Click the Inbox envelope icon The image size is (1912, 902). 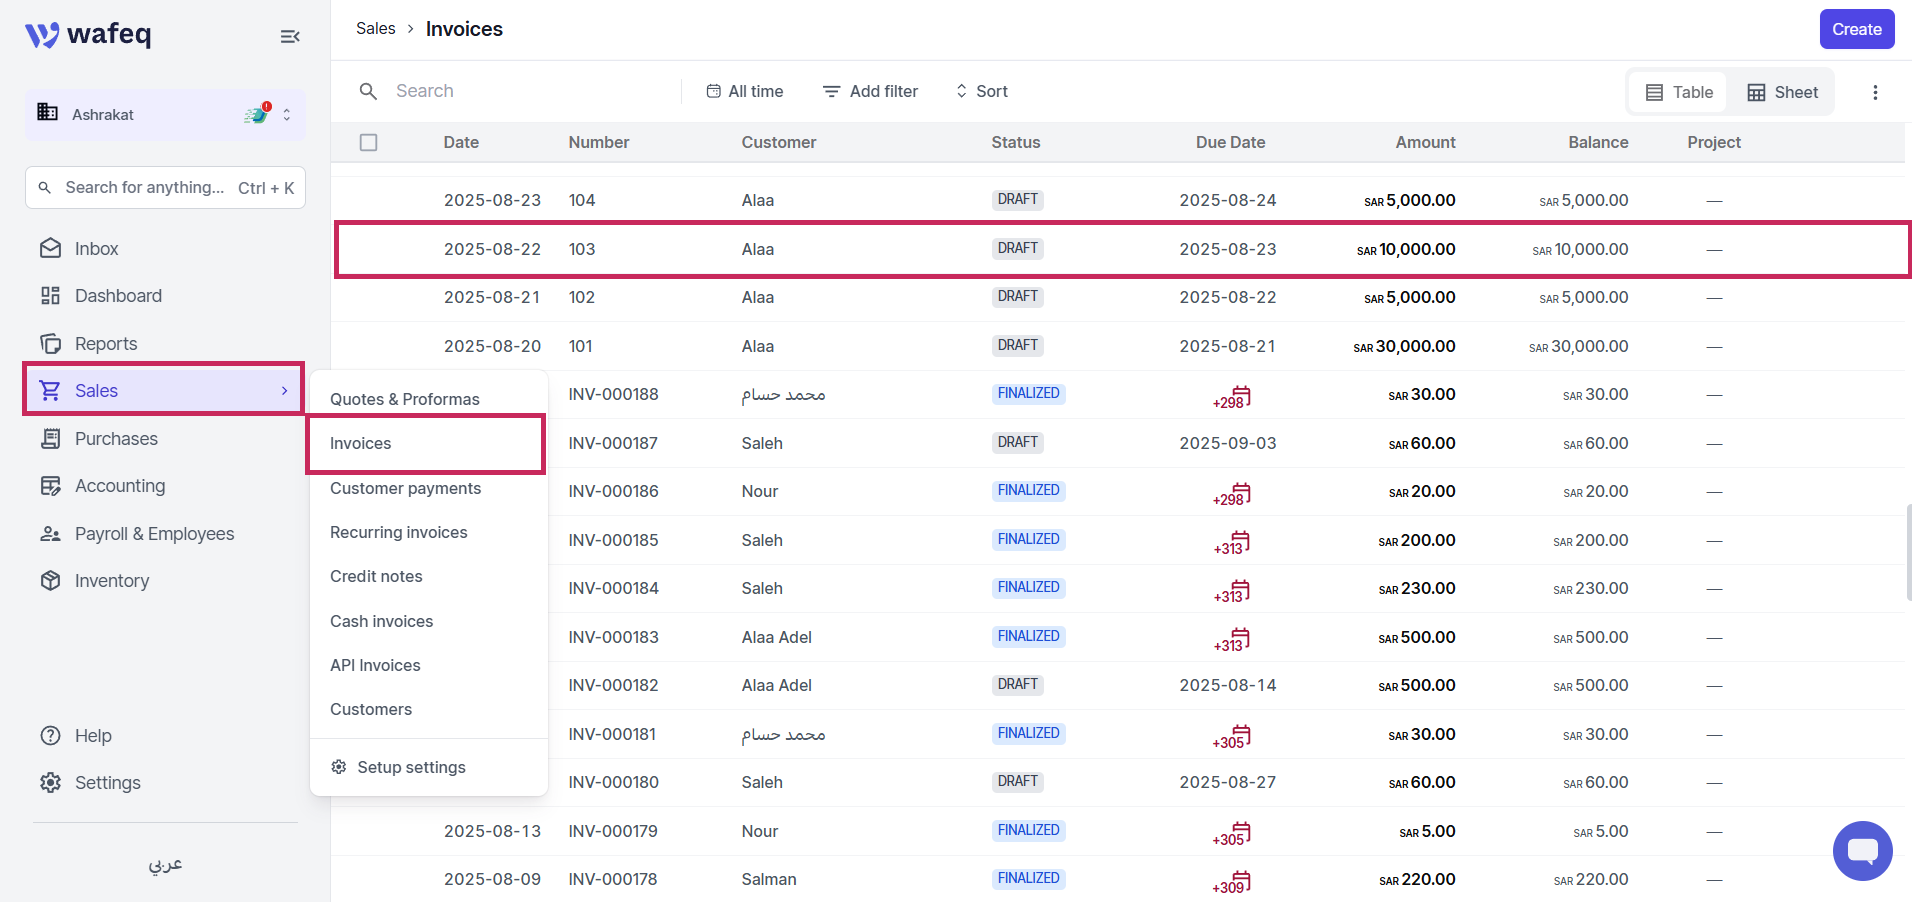50,248
